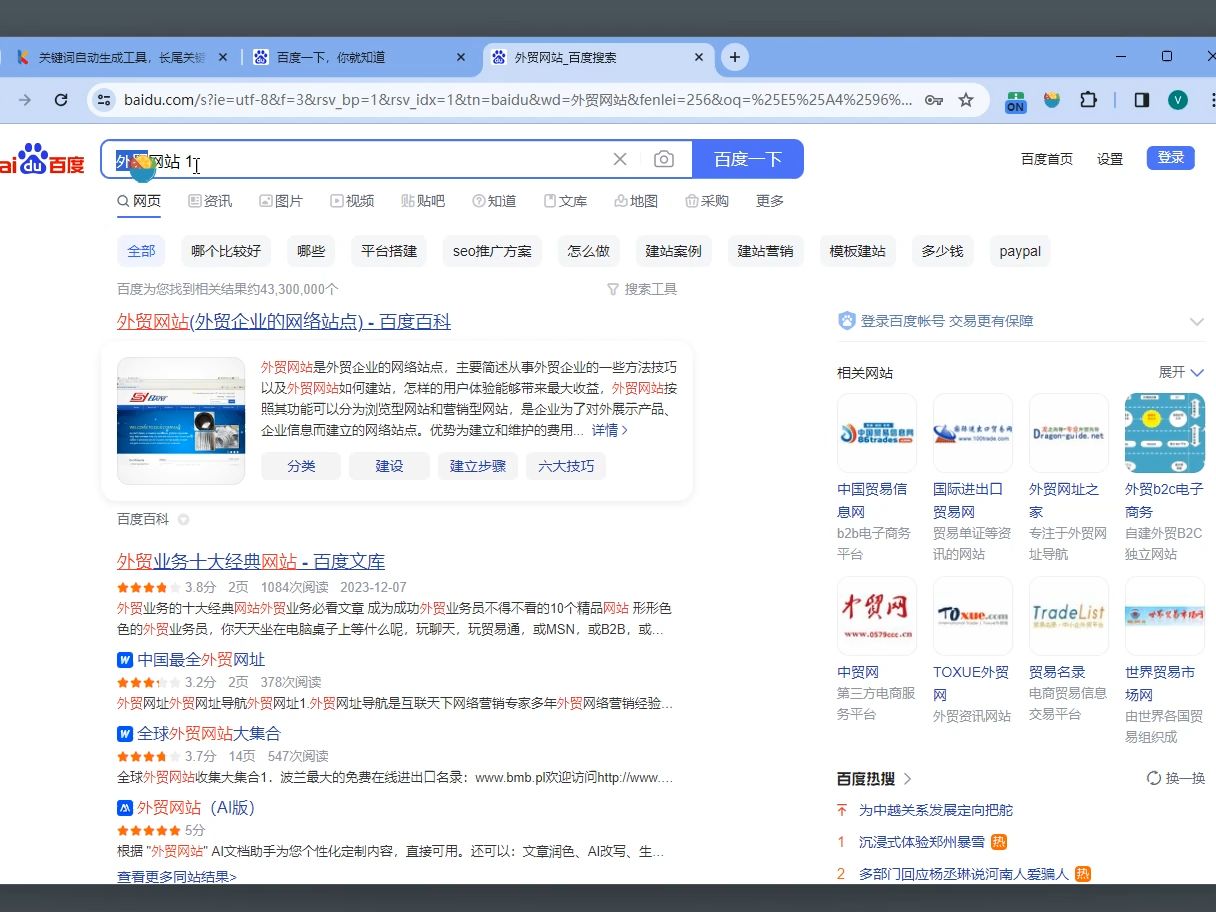This screenshot has height=912, width=1216.
Task: Open the 更多 categories menu
Action: point(770,201)
